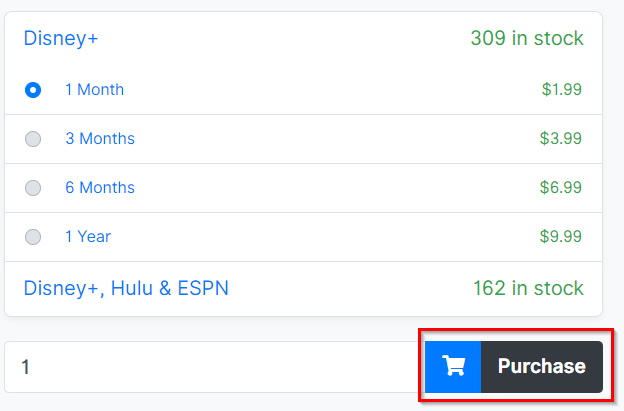Click the 1 Month plan label
This screenshot has height=411, width=624.
coord(95,90)
